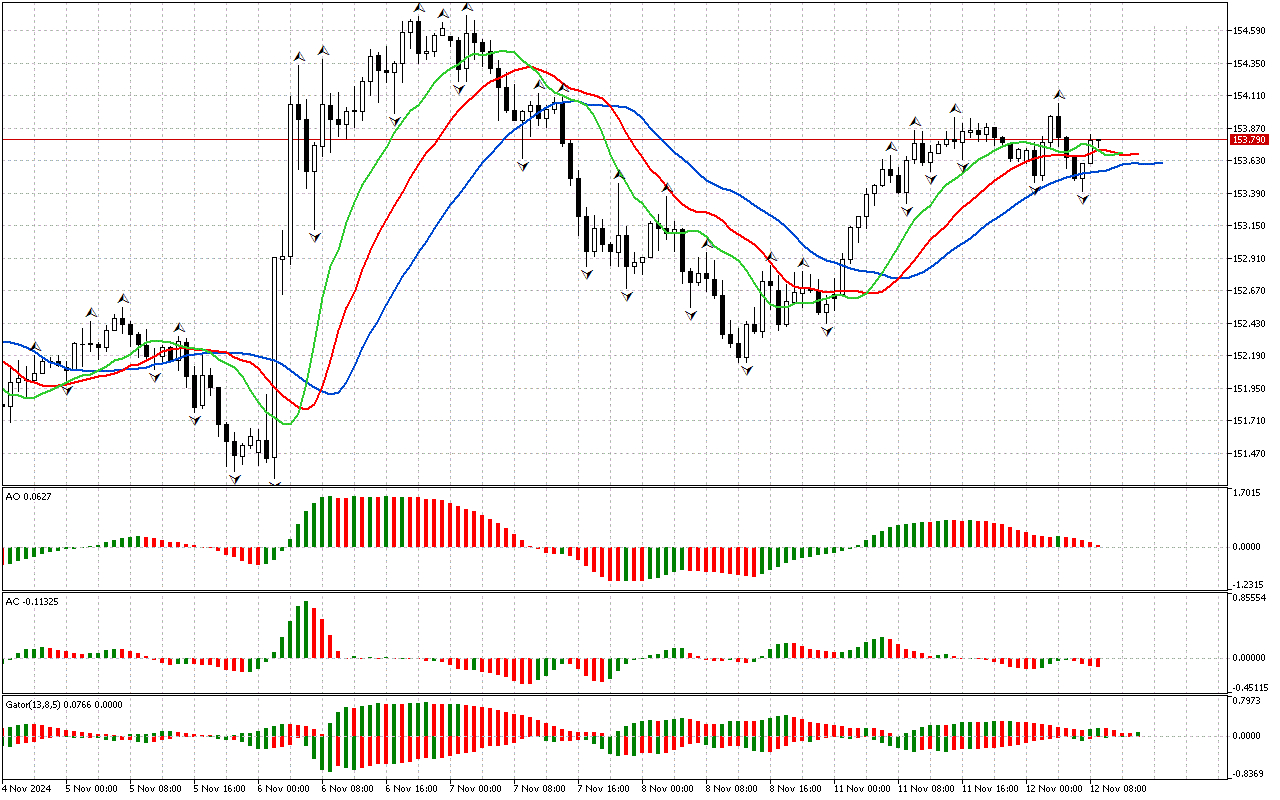Click the 8 Nov 08:00 time label
The image size is (1280, 800).
pyautogui.click(x=734, y=788)
